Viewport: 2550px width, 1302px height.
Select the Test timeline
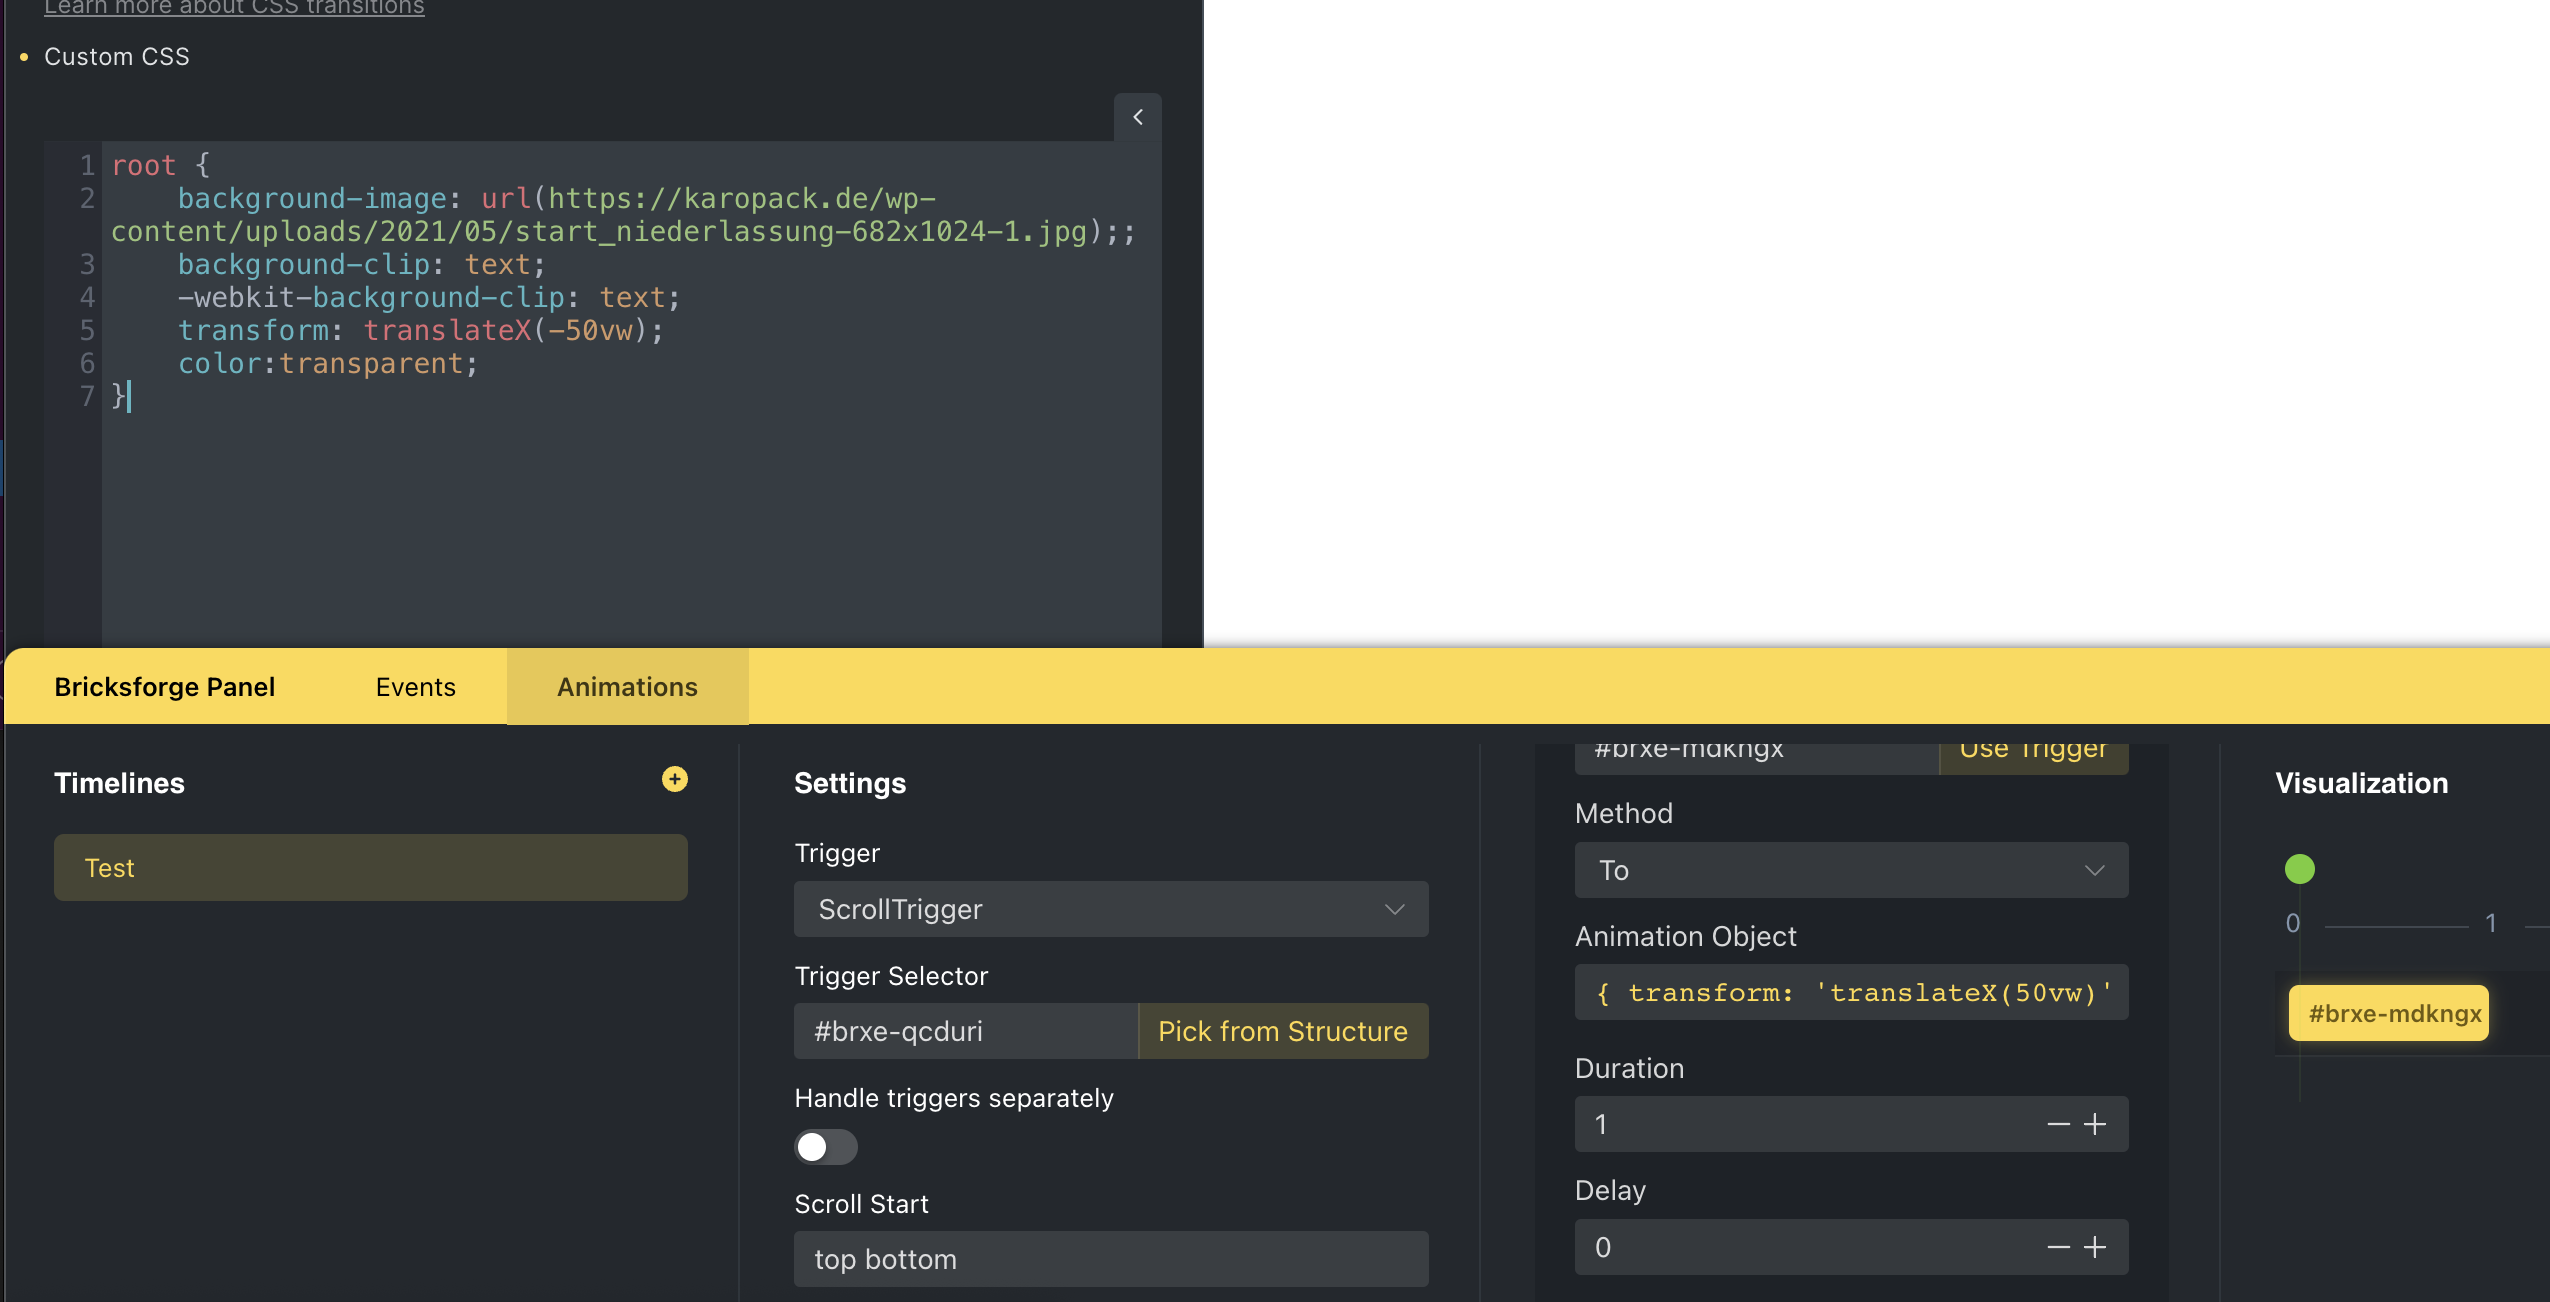370,867
